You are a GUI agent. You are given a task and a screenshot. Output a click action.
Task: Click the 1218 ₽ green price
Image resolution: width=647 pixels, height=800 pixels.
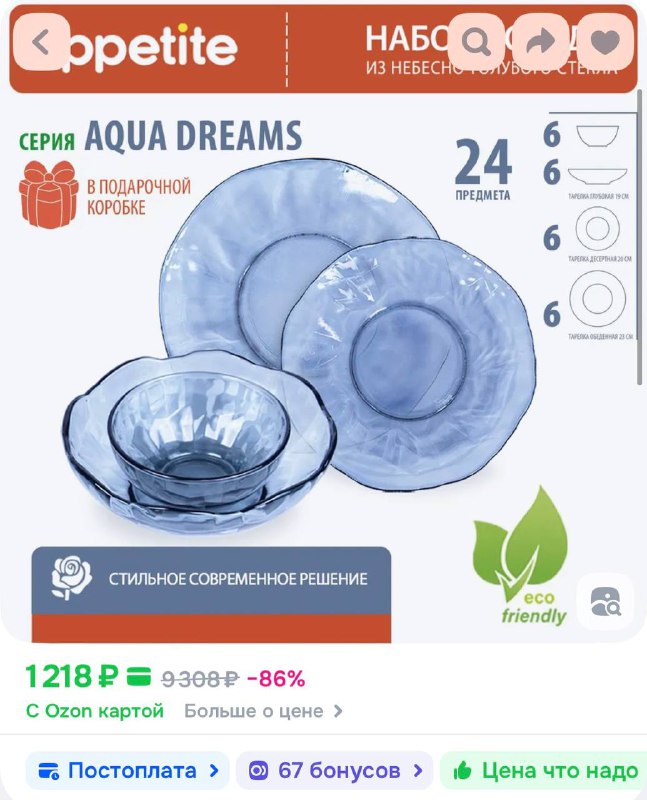click(x=71, y=677)
